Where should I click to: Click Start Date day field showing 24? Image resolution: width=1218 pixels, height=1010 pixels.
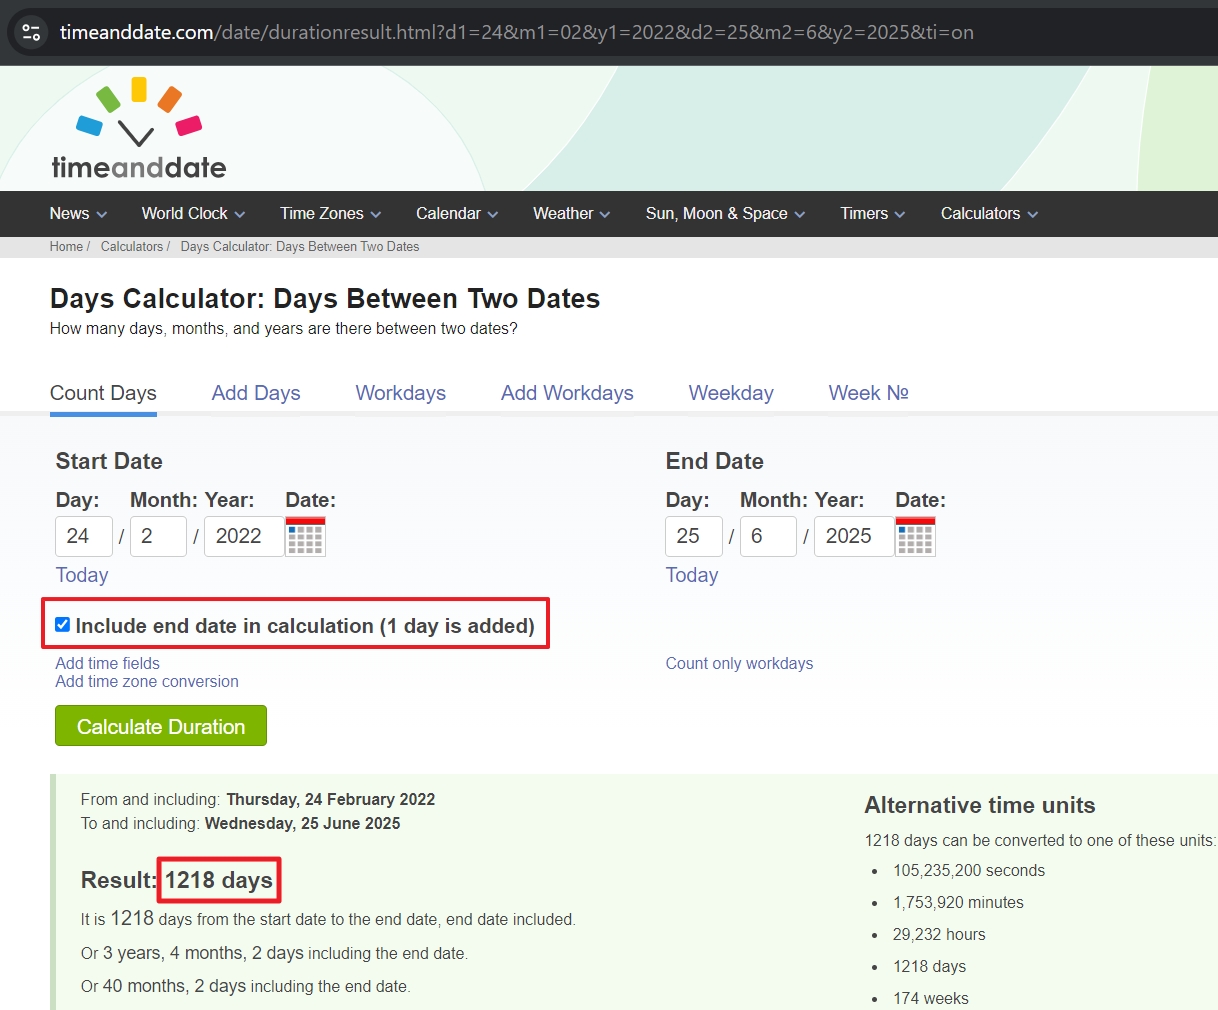pos(84,536)
